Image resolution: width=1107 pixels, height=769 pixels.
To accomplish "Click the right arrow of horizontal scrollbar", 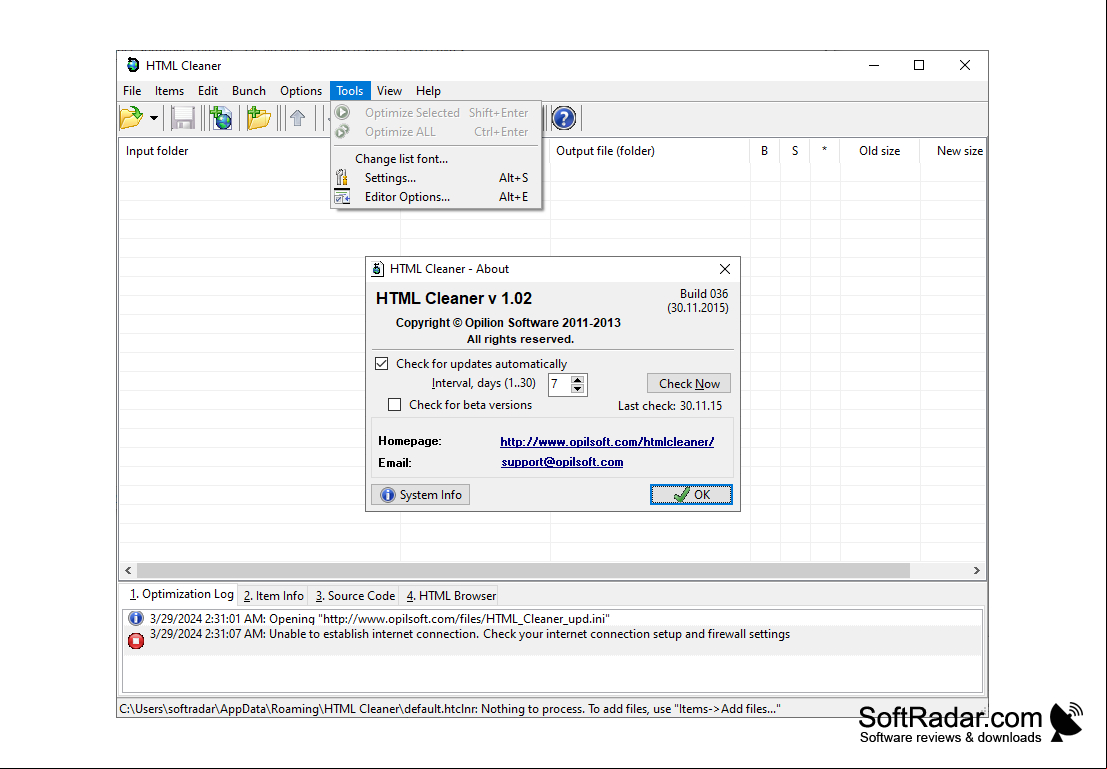I will (x=977, y=571).
